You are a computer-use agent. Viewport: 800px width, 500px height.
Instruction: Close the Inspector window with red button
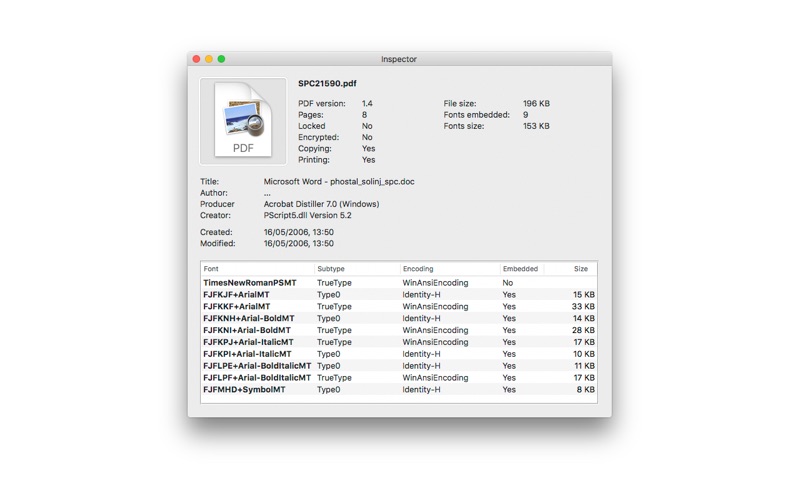tap(196, 59)
